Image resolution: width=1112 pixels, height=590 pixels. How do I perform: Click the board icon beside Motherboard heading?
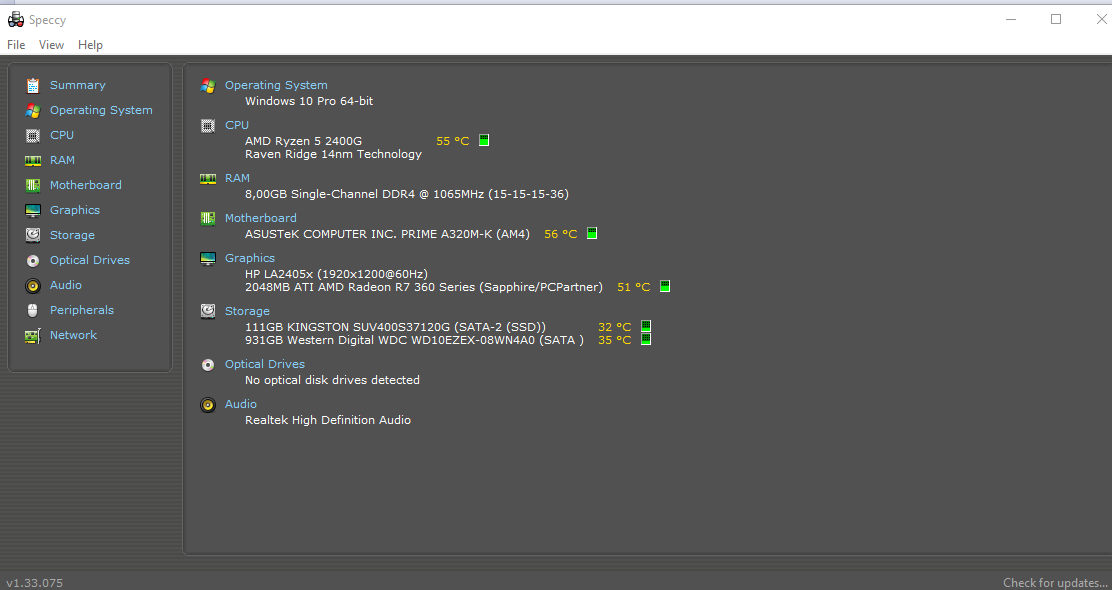point(208,218)
